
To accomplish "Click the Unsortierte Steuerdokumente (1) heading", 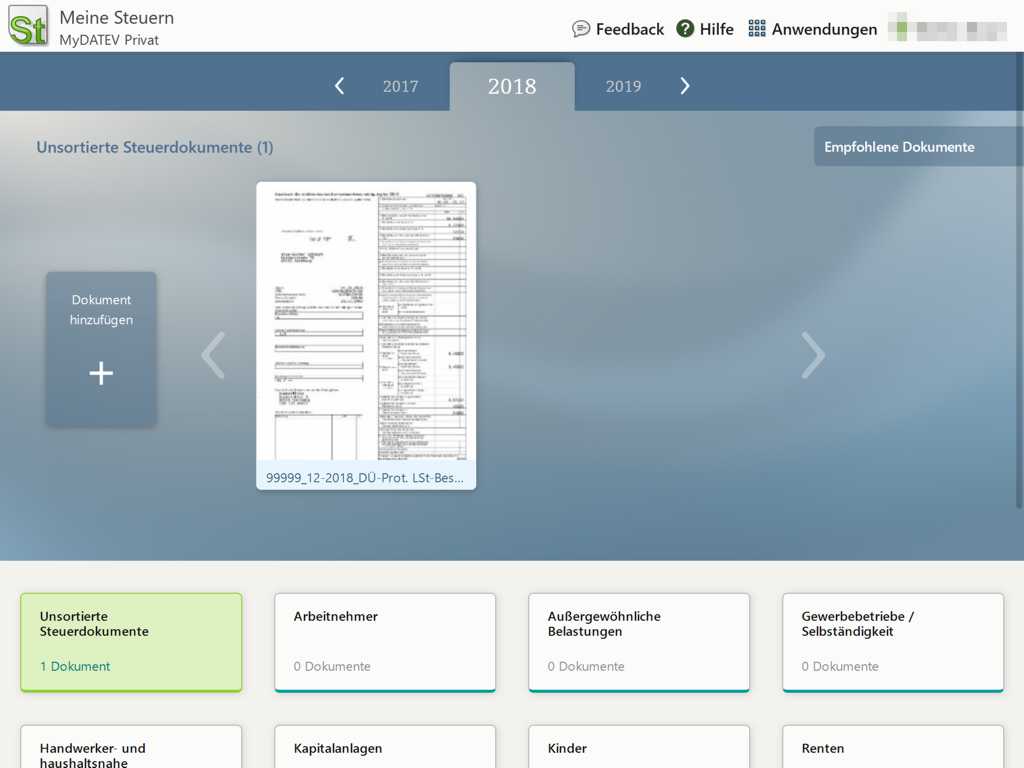I will click(x=155, y=147).
